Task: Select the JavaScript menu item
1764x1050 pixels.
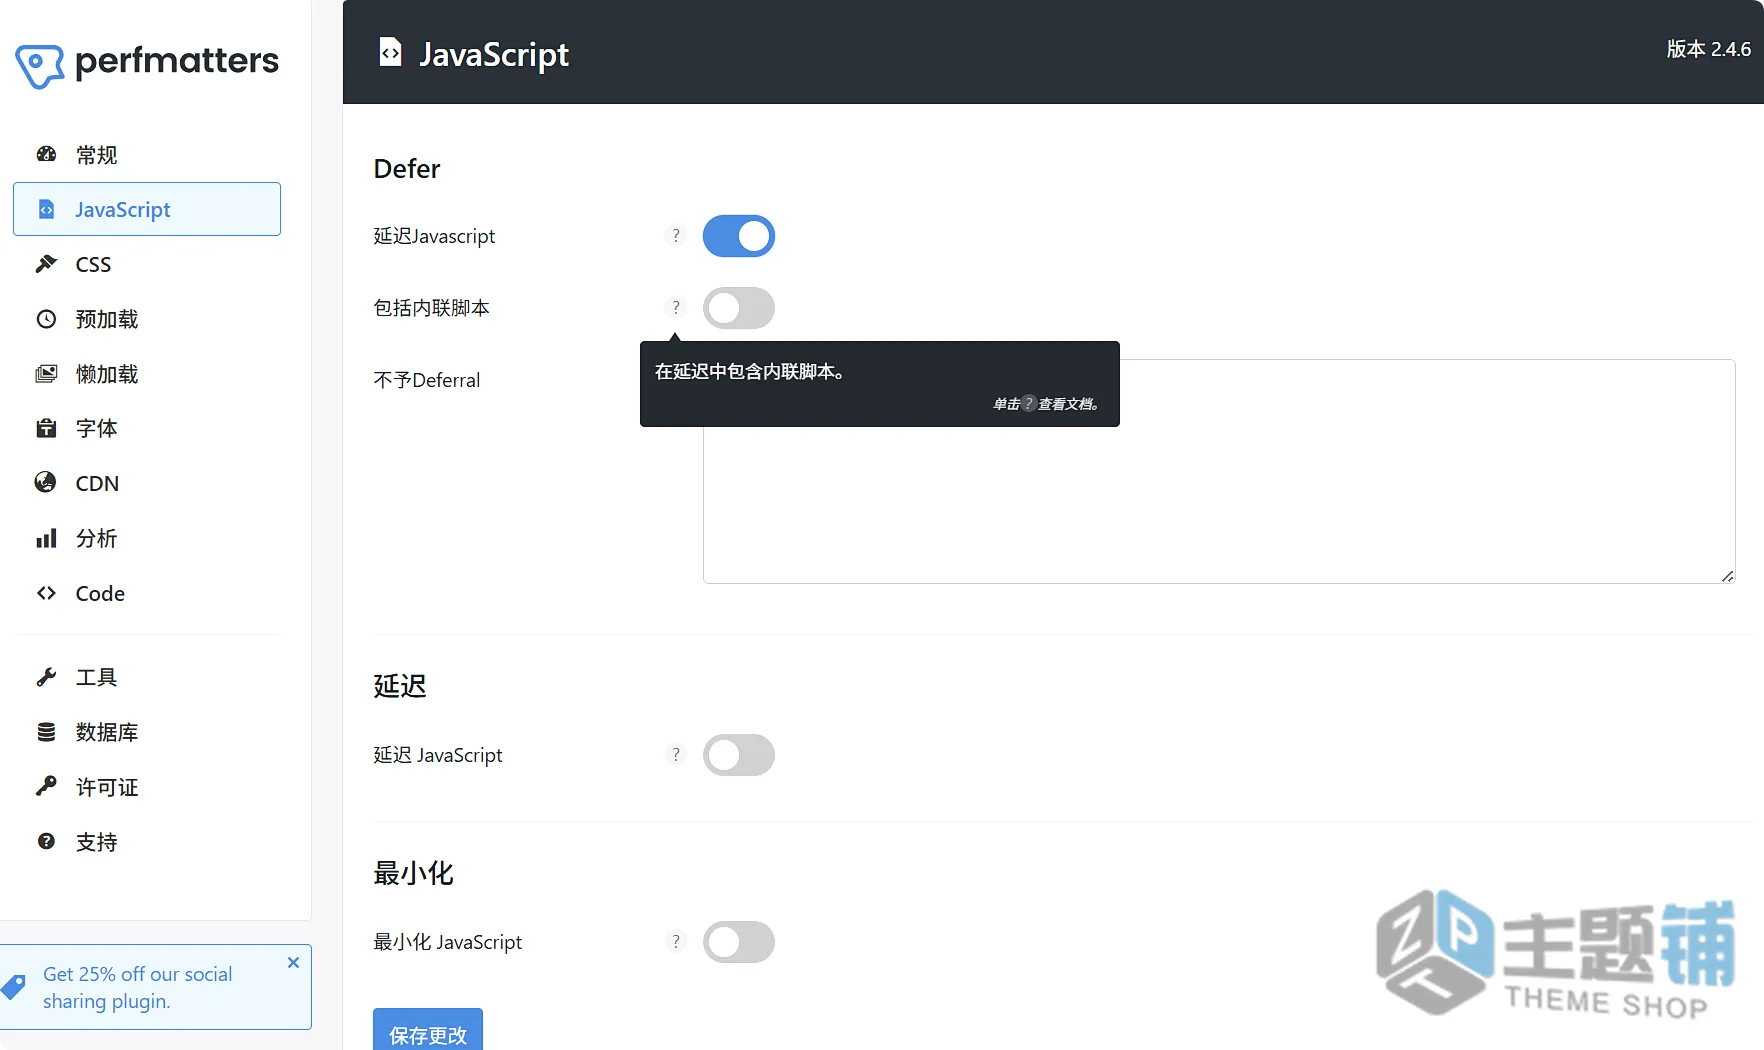Action: point(147,209)
